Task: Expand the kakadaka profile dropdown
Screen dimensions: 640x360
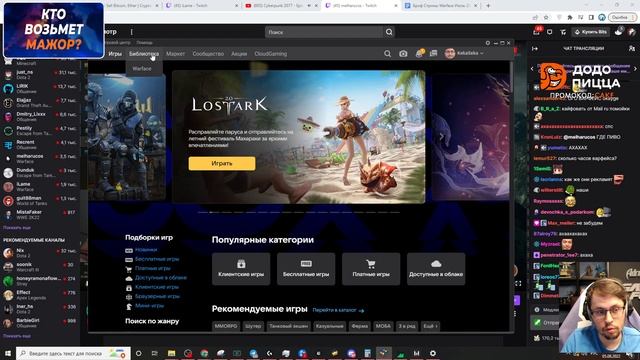Action: (464, 53)
